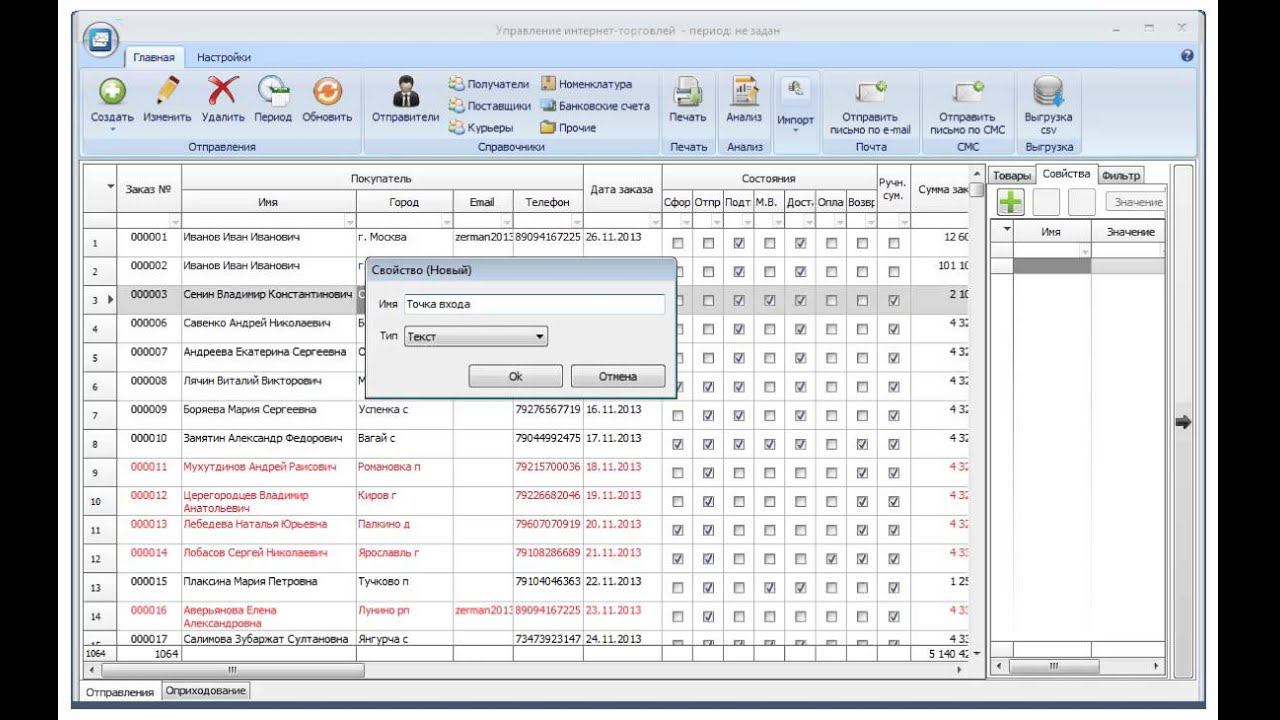Click the red Удалить cross icon
The width and height of the screenshot is (1280, 720).
[x=222, y=92]
